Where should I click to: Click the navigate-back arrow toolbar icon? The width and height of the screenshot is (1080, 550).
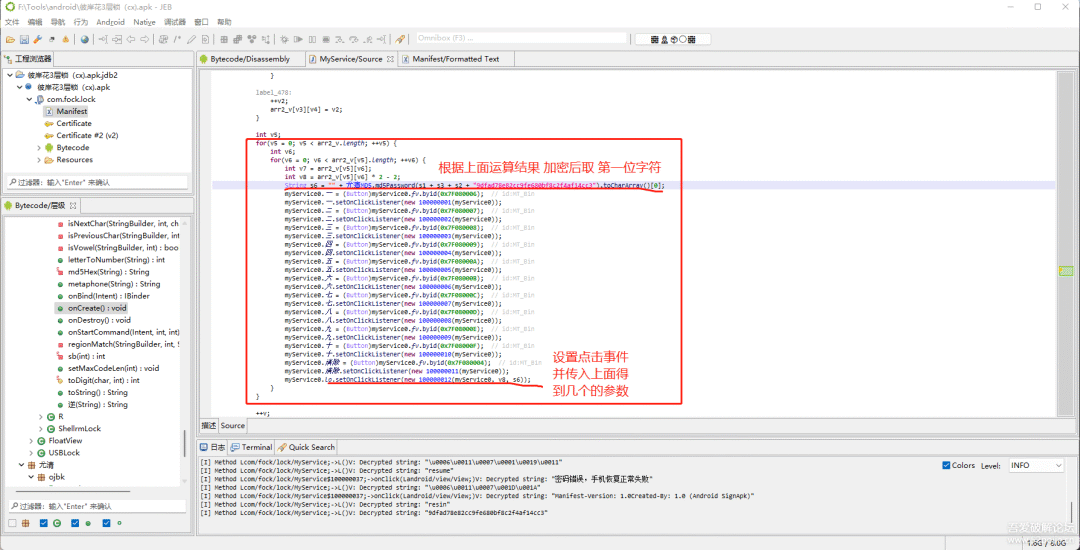point(131,39)
